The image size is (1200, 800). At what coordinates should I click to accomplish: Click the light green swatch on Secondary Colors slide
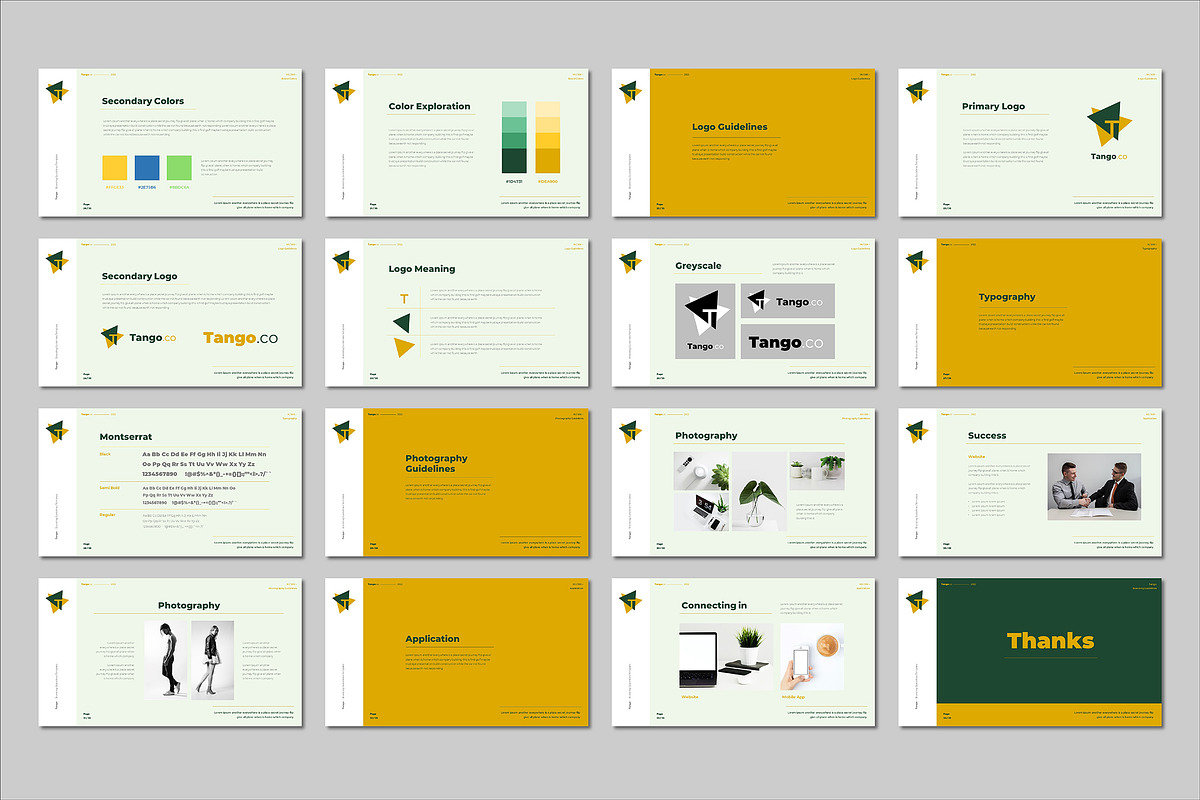(178, 167)
